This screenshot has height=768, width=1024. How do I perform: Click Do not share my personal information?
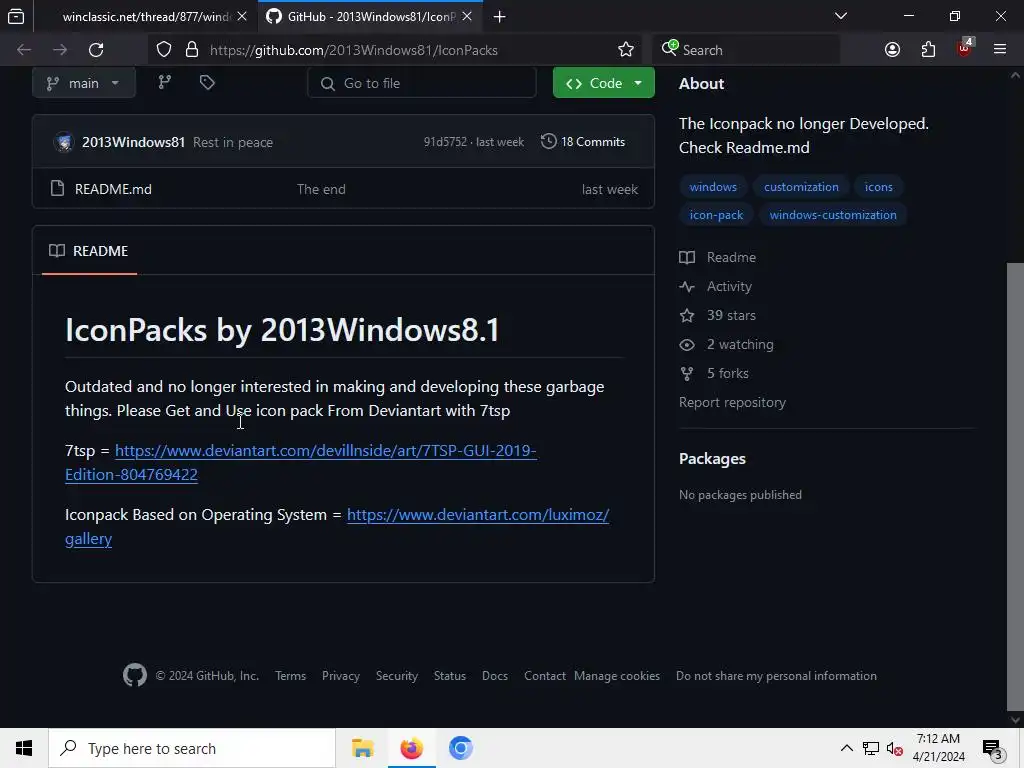[x=776, y=676]
